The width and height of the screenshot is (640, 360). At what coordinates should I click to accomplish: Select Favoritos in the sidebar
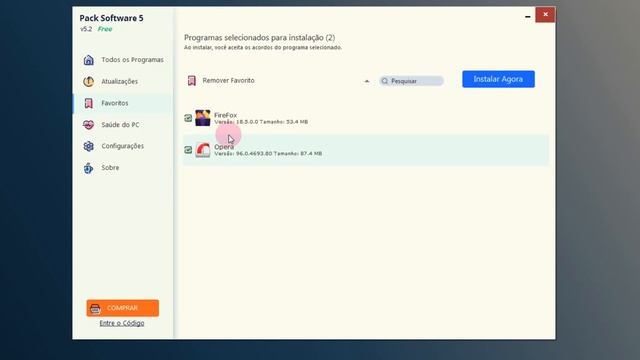[x=123, y=103]
